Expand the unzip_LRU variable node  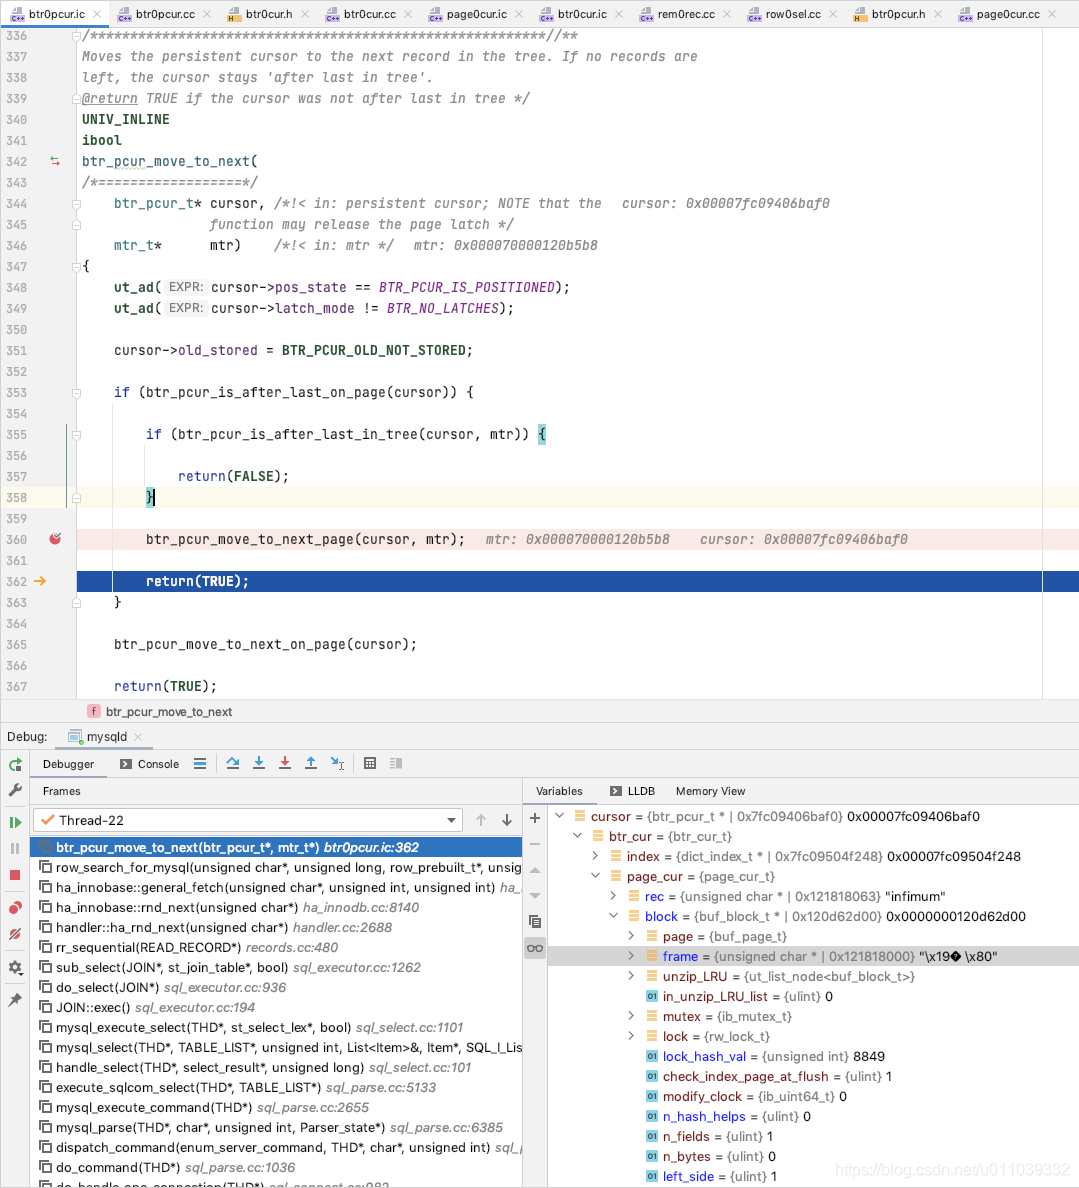631,976
